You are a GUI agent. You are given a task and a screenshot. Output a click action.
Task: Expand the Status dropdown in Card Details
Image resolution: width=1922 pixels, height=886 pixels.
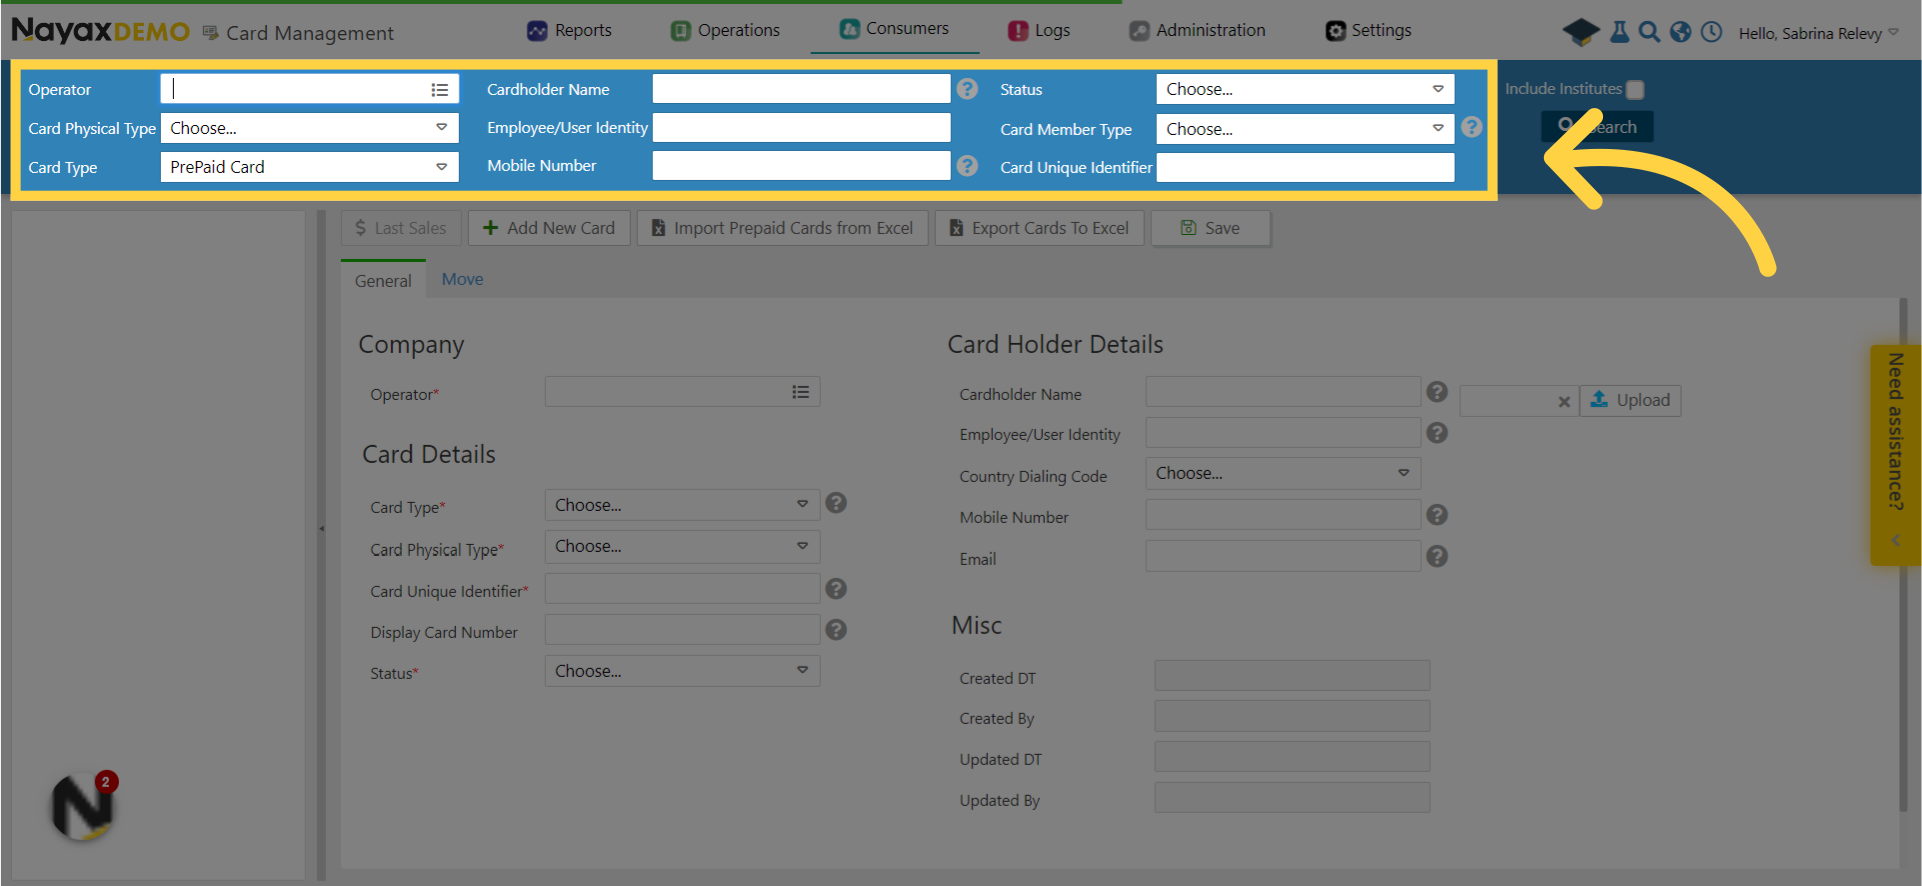[x=682, y=671]
